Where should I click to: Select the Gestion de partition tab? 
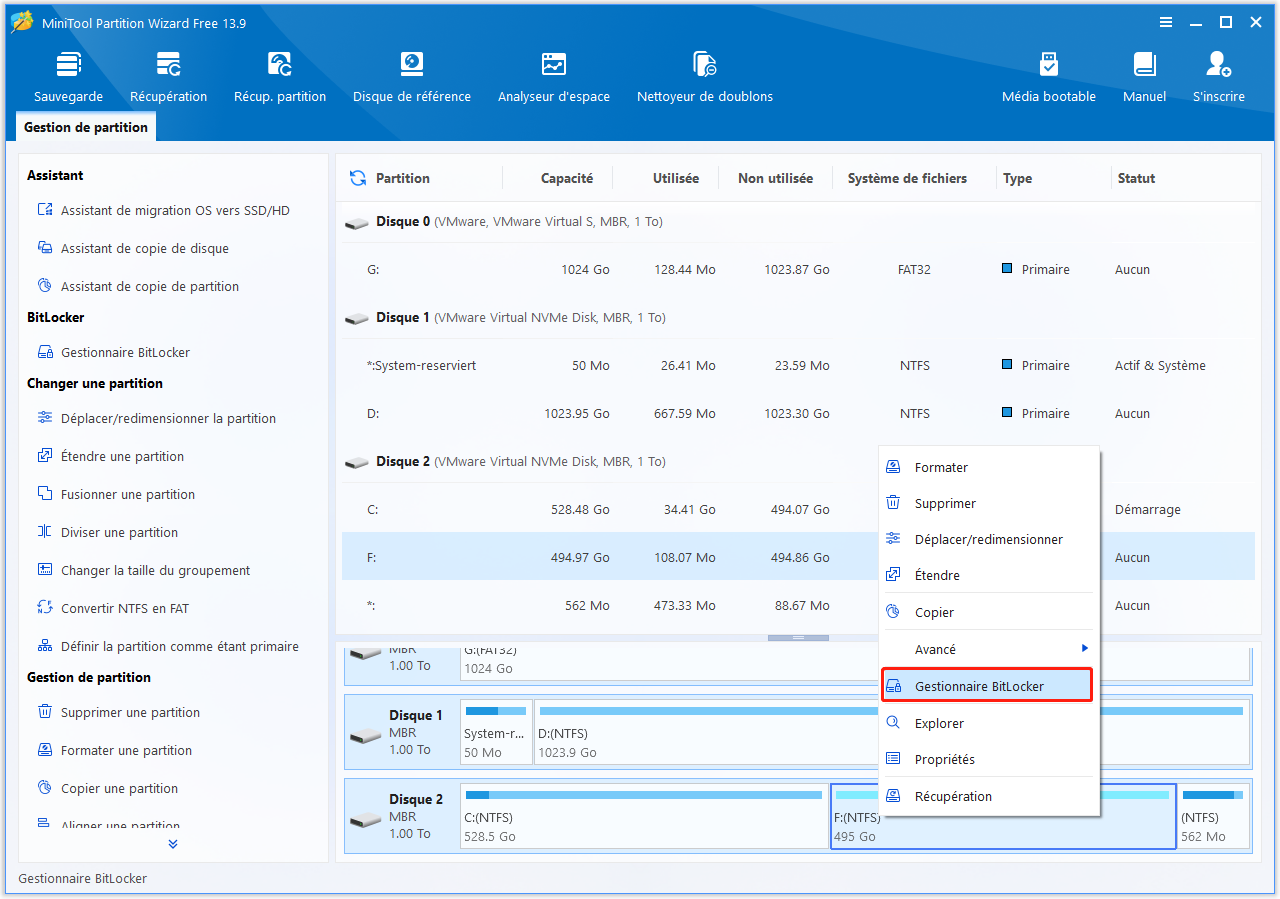click(x=86, y=127)
